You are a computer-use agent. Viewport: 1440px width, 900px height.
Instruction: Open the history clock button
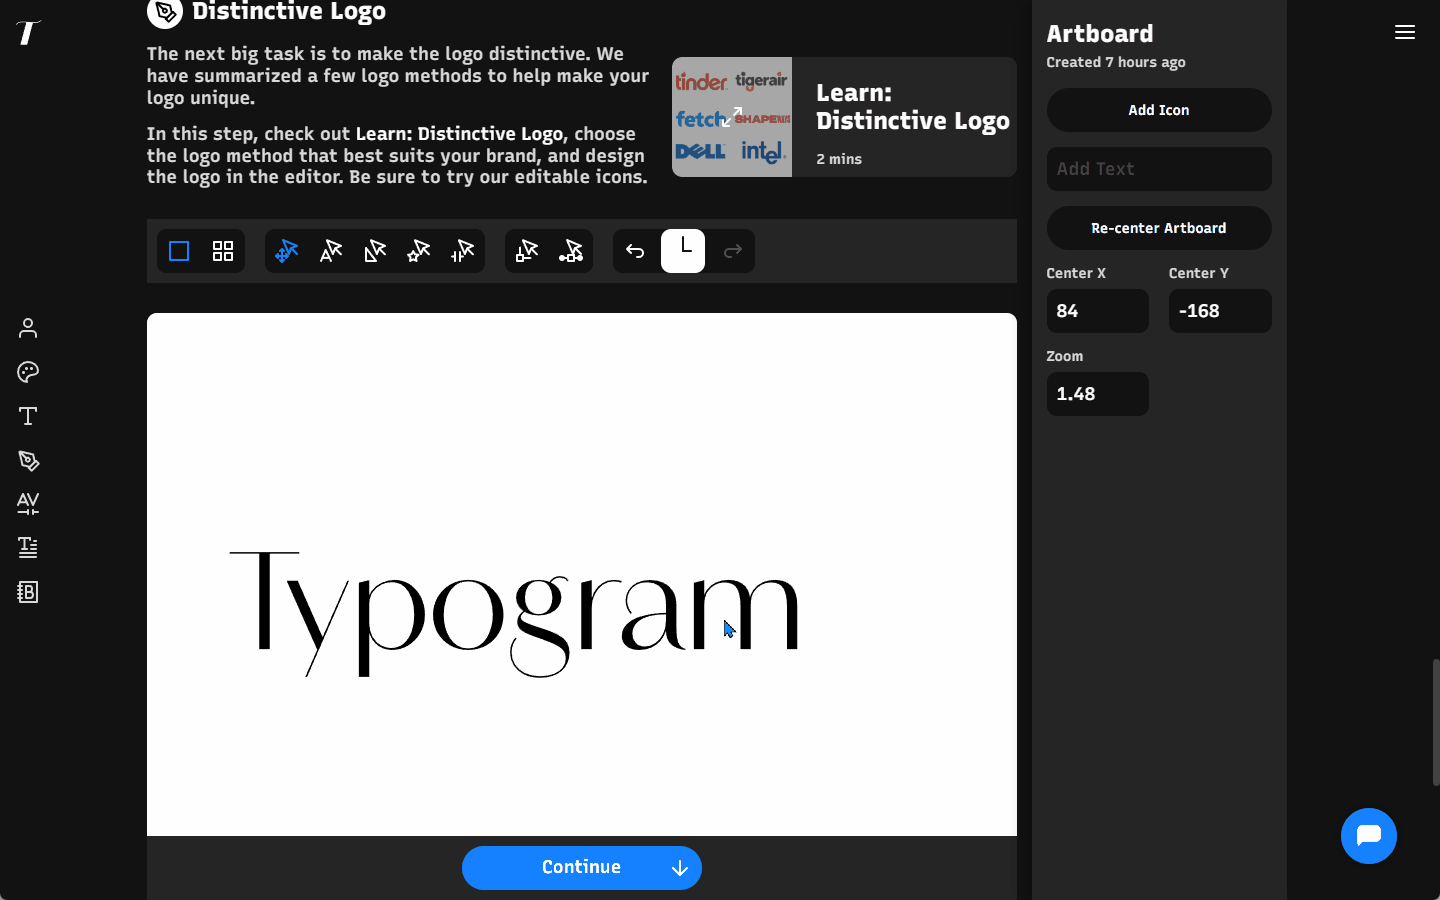pos(683,251)
